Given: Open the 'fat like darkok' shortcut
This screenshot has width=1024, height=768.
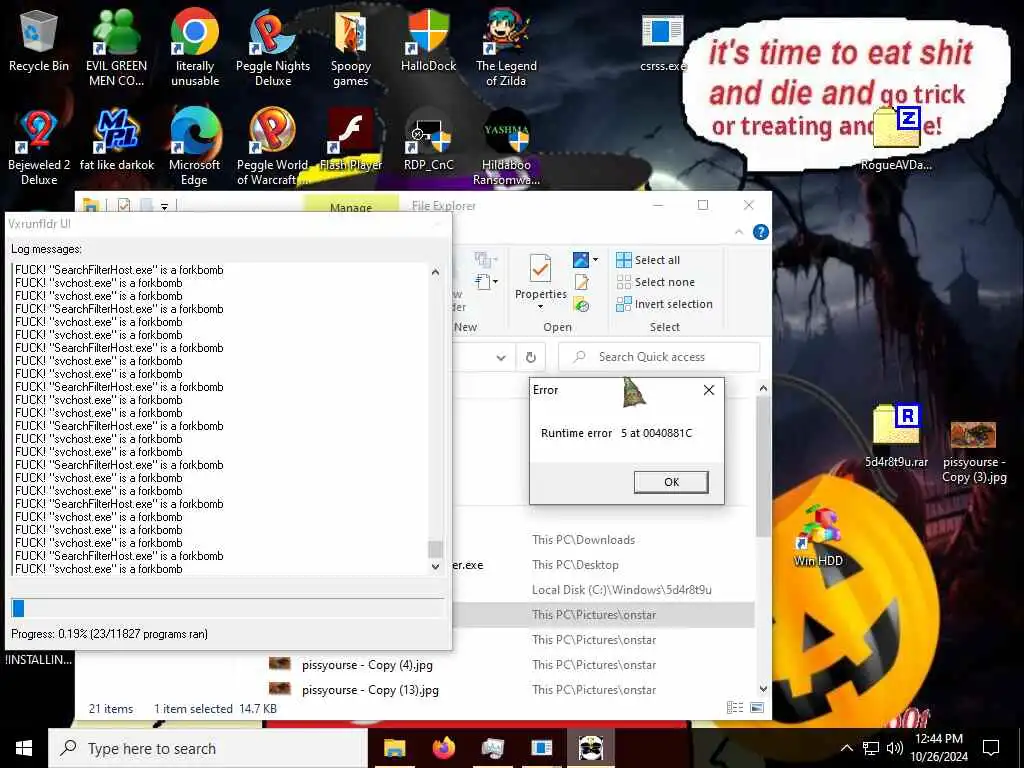Looking at the screenshot, I should [116, 140].
